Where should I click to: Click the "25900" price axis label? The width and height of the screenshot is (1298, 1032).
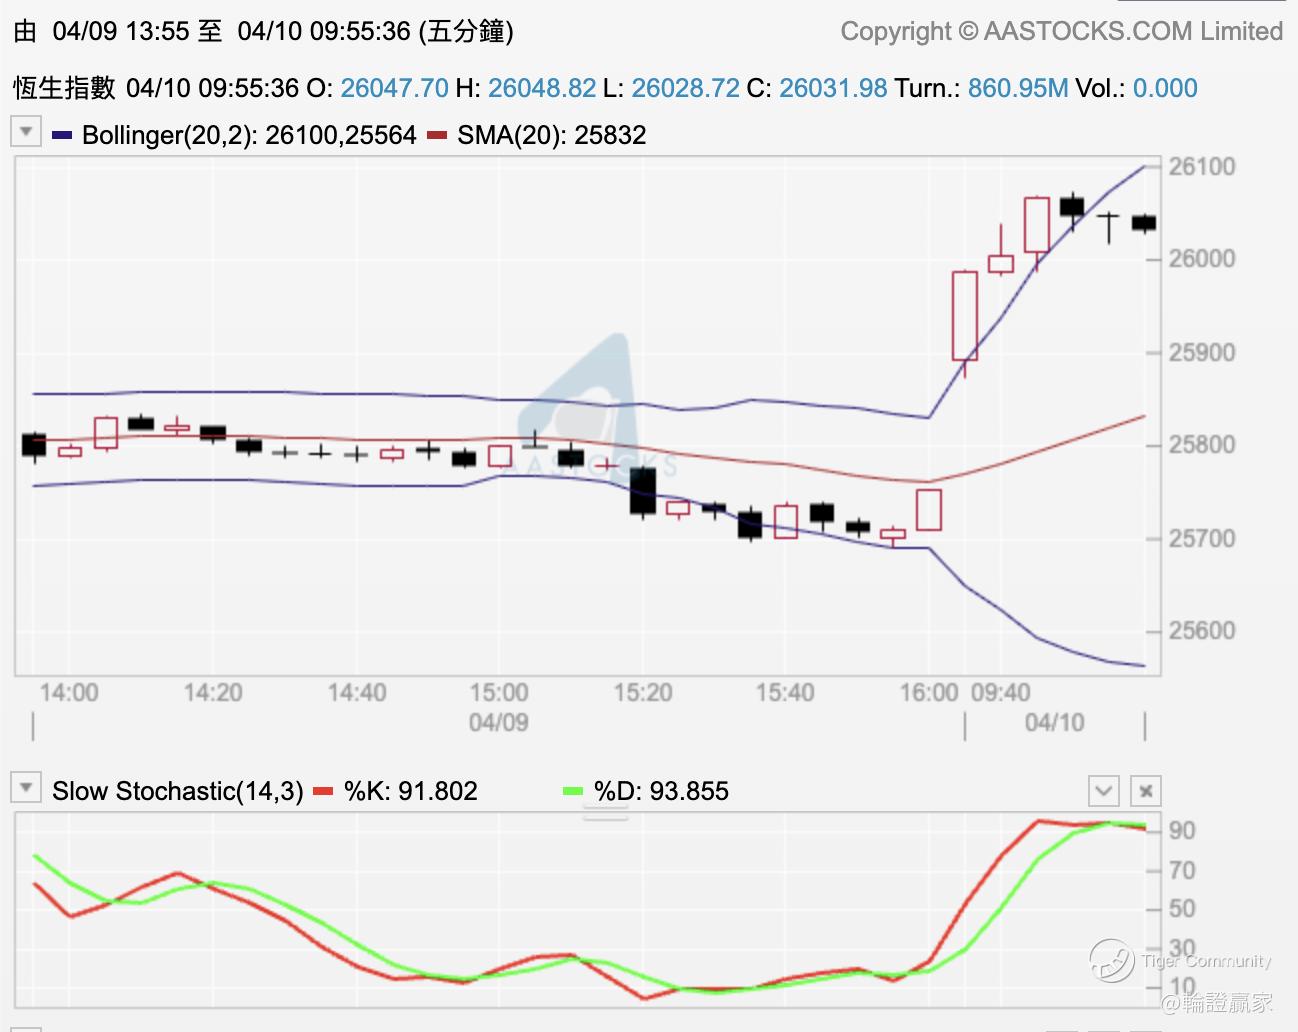(1202, 352)
